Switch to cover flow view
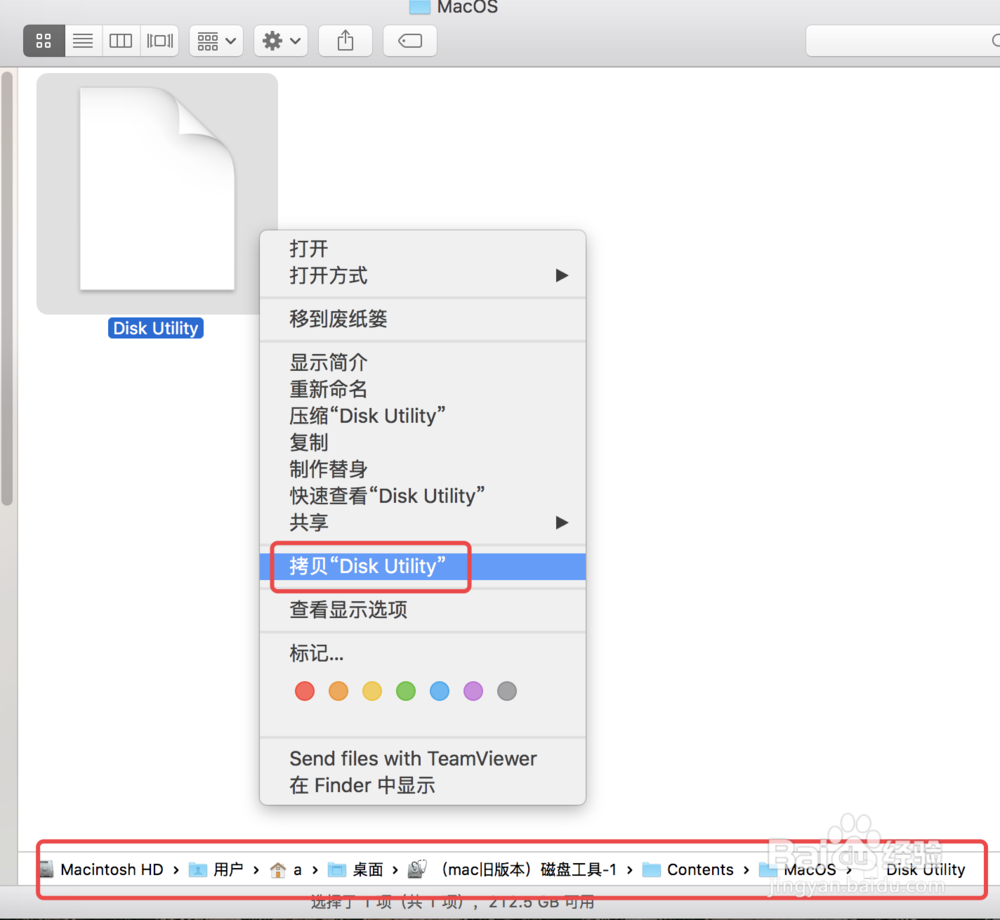1000x920 pixels. (x=159, y=40)
